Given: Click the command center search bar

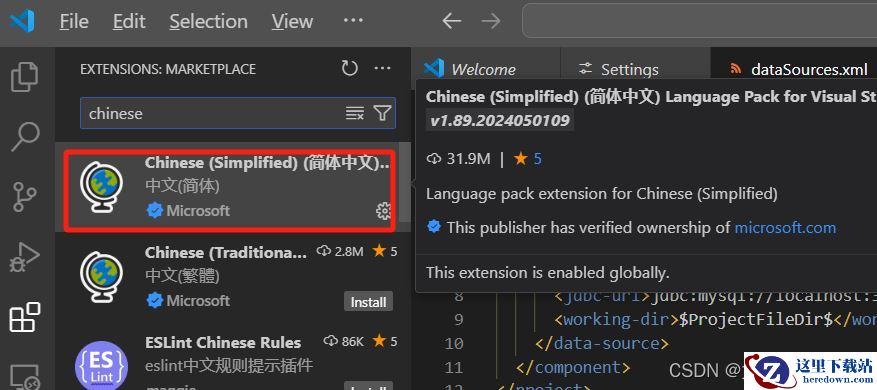Looking at the screenshot, I should [x=699, y=21].
